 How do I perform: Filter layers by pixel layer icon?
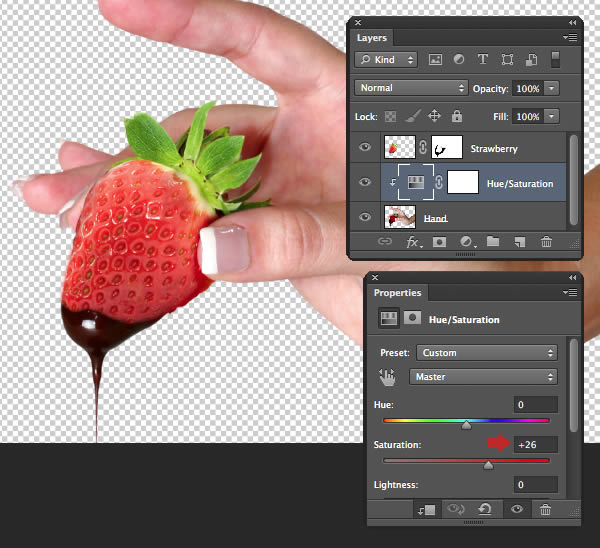[435, 59]
